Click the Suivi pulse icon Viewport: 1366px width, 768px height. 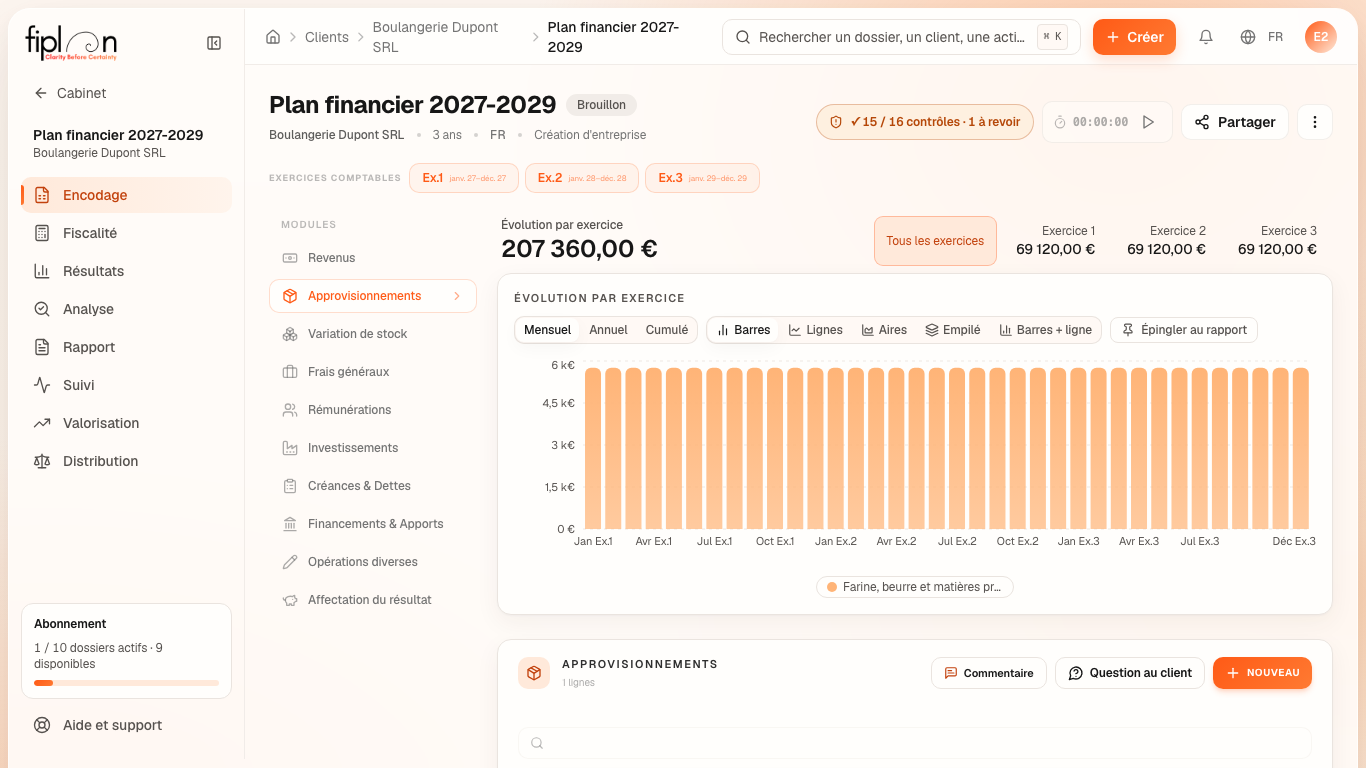coord(42,385)
